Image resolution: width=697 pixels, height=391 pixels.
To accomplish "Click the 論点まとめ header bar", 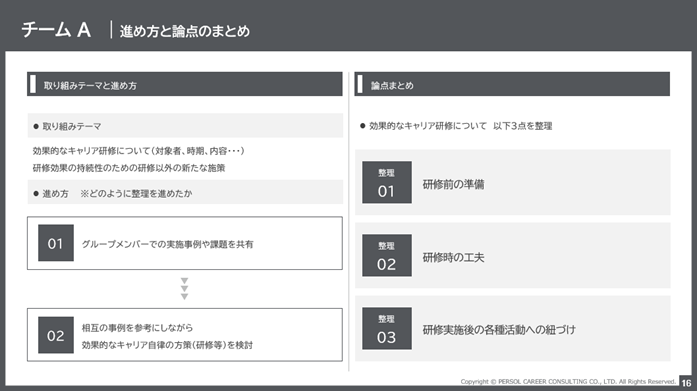I will pos(512,84).
